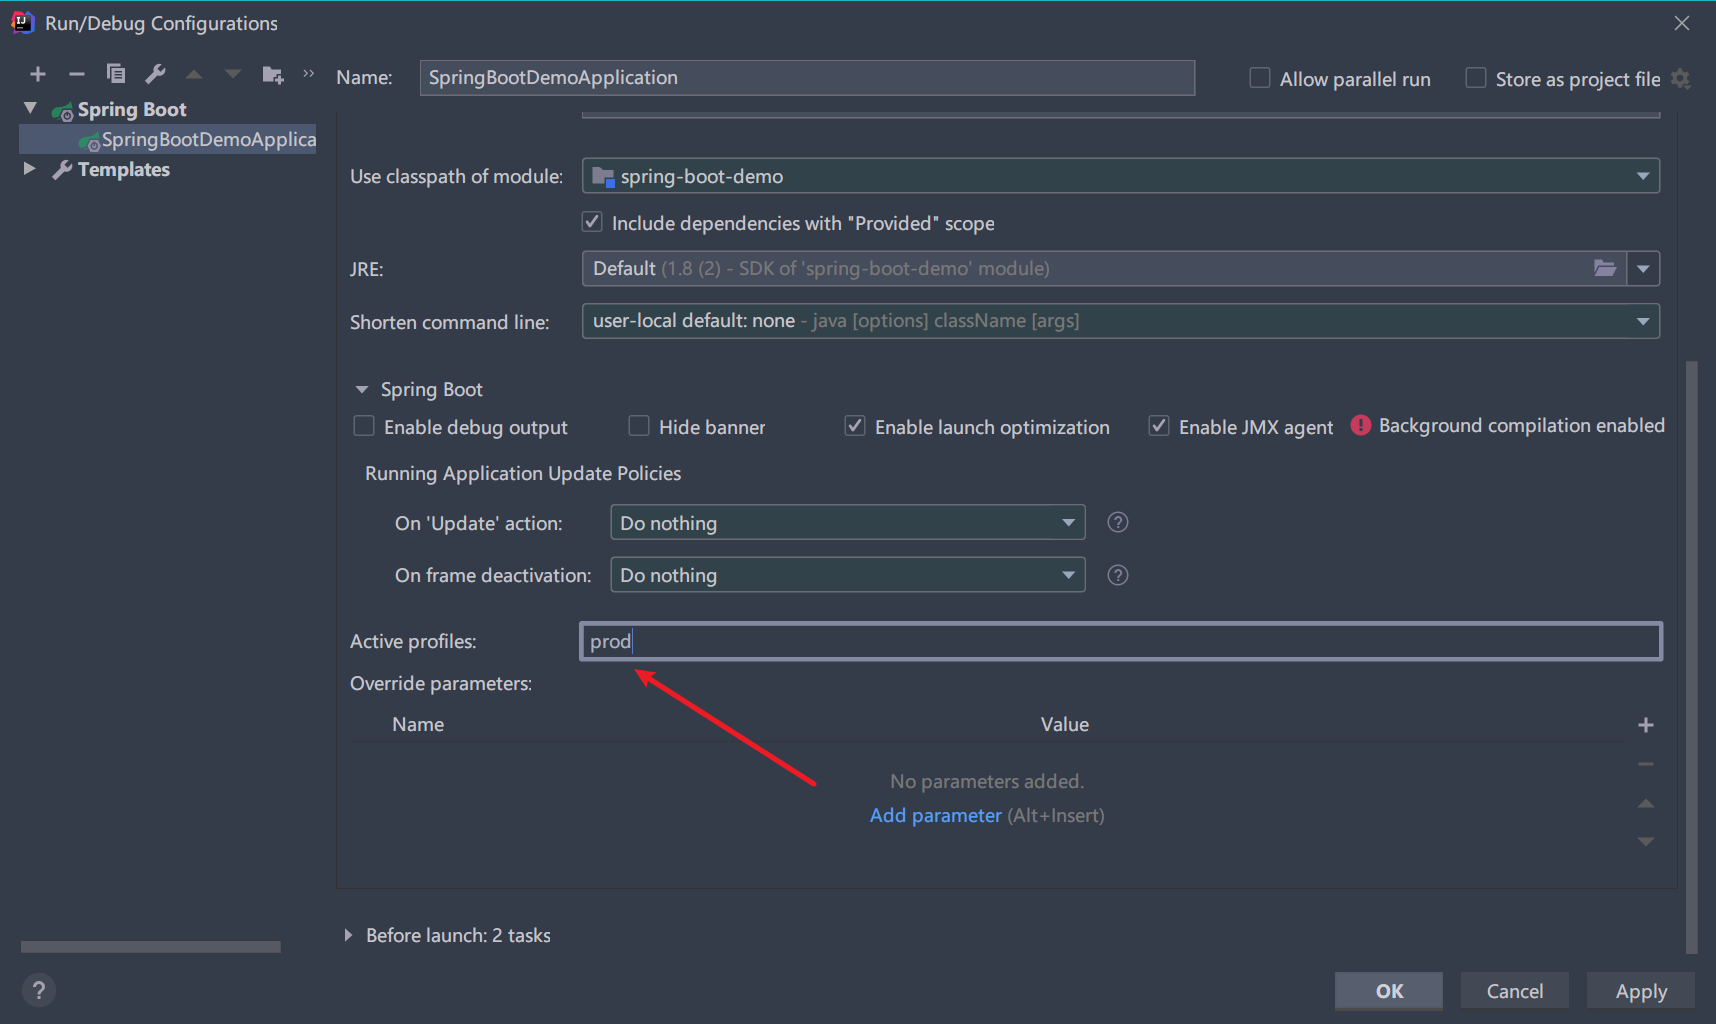The height and width of the screenshot is (1024, 1716).
Task: Open help for frame deactivation policy
Action: pos(1118,575)
